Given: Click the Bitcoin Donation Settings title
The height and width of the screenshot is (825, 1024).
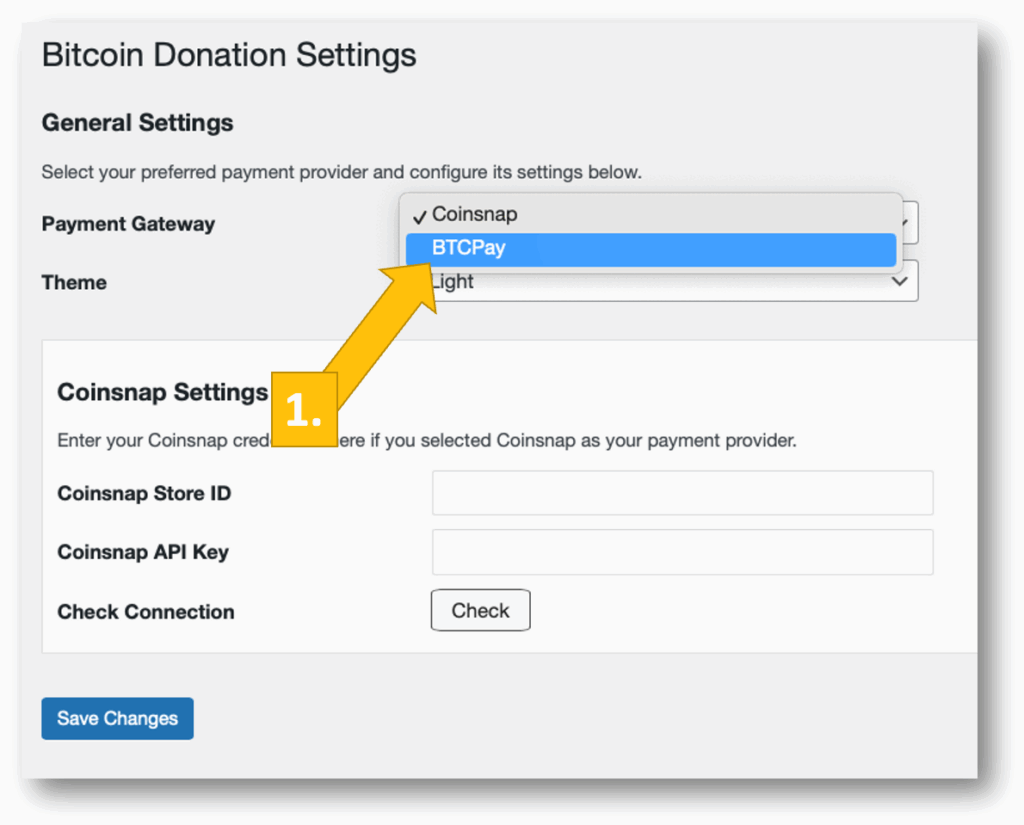Looking at the screenshot, I should 229,55.
